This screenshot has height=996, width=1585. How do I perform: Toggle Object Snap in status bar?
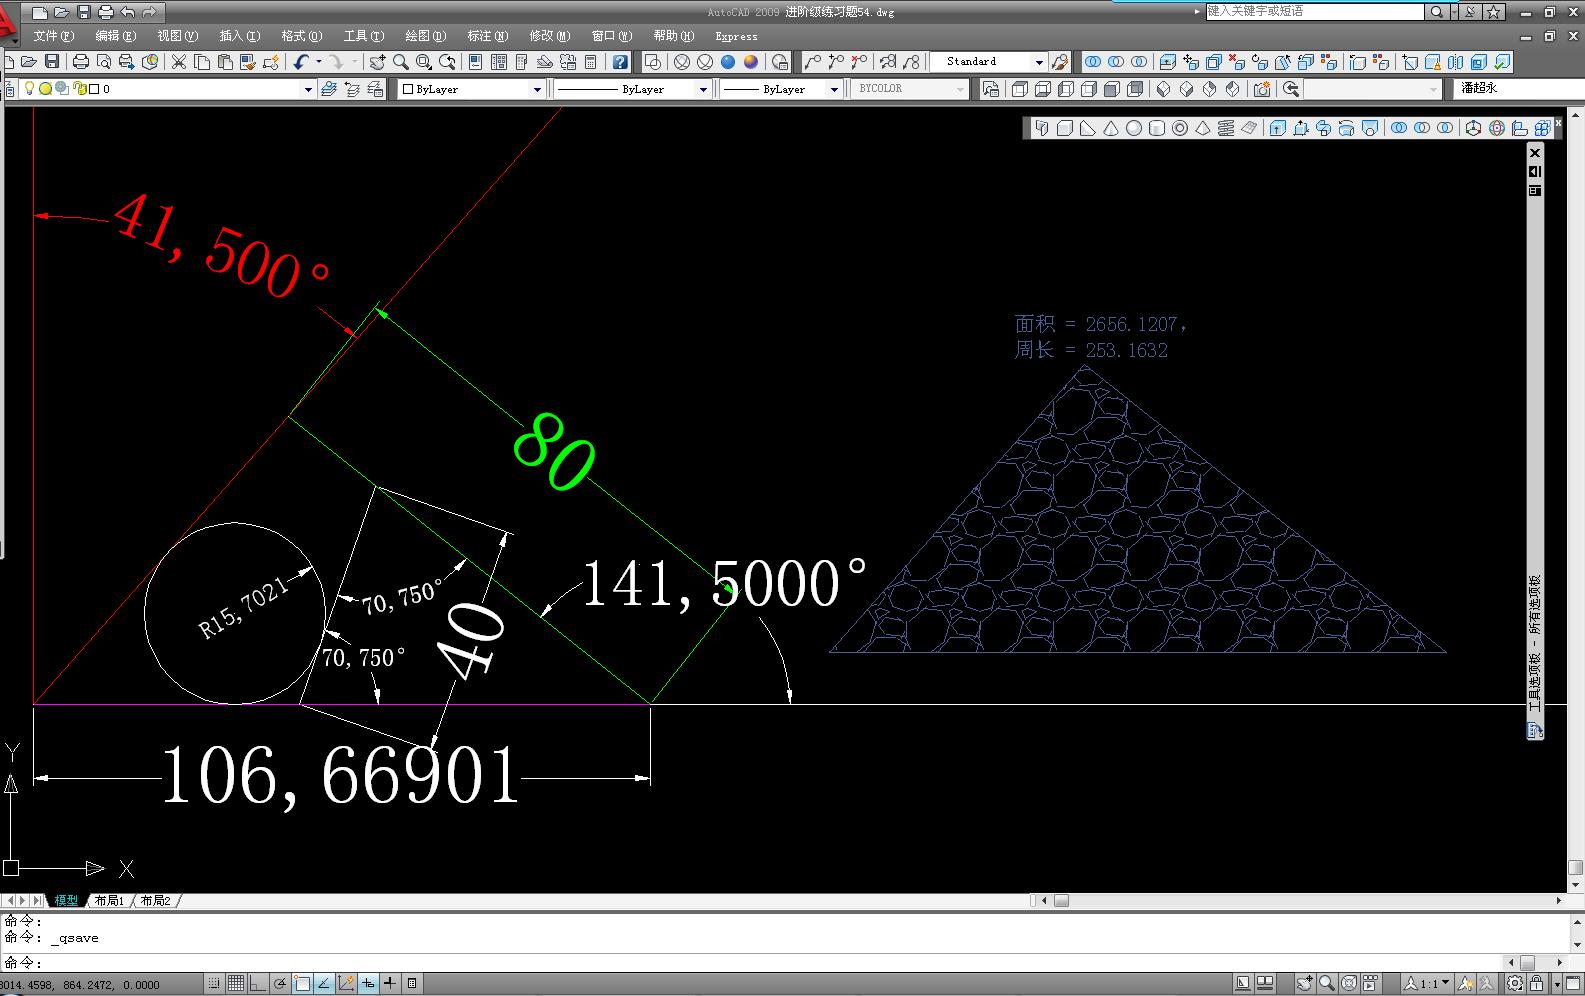pyautogui.click(x=302, y=984)
